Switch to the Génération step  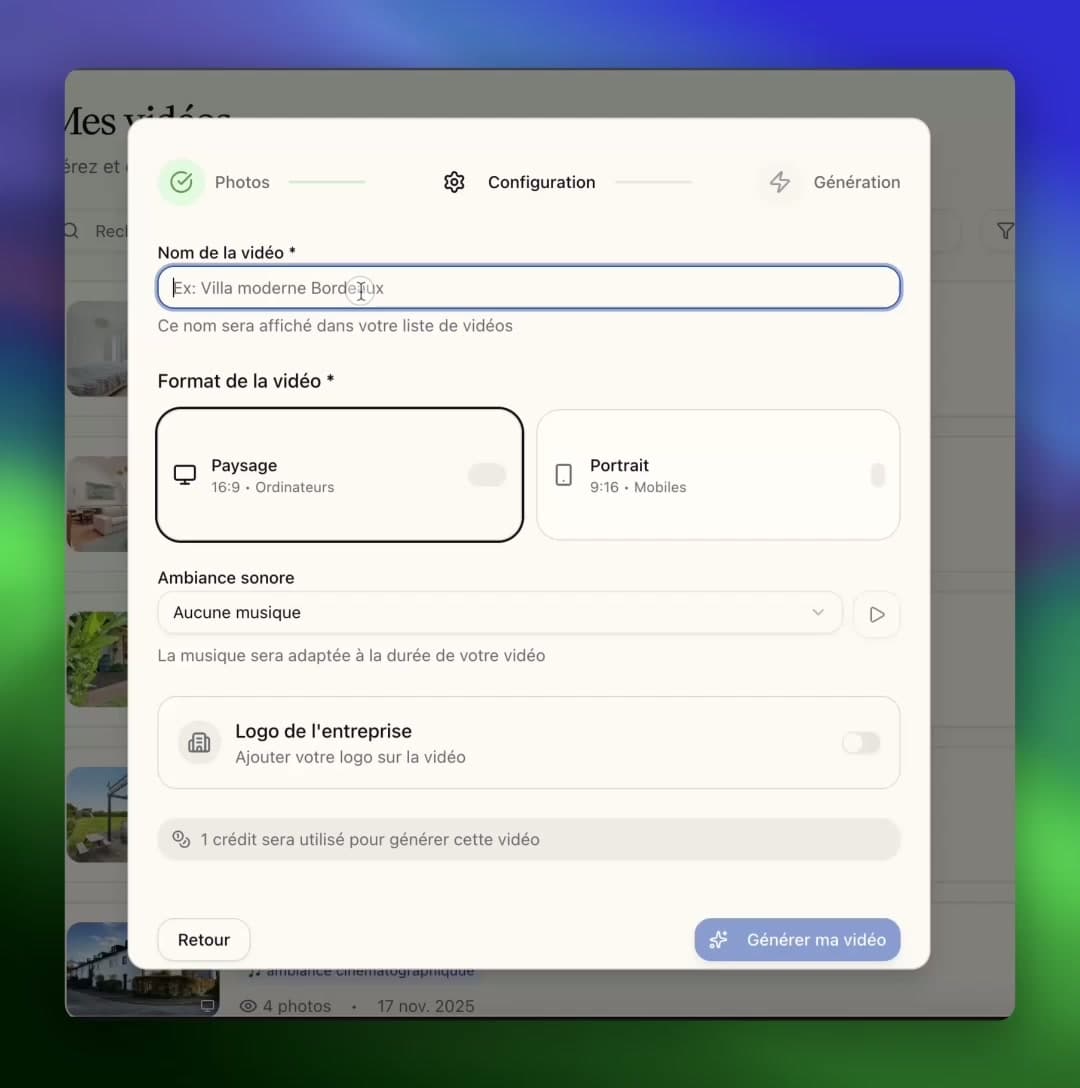tap(857, 182)
